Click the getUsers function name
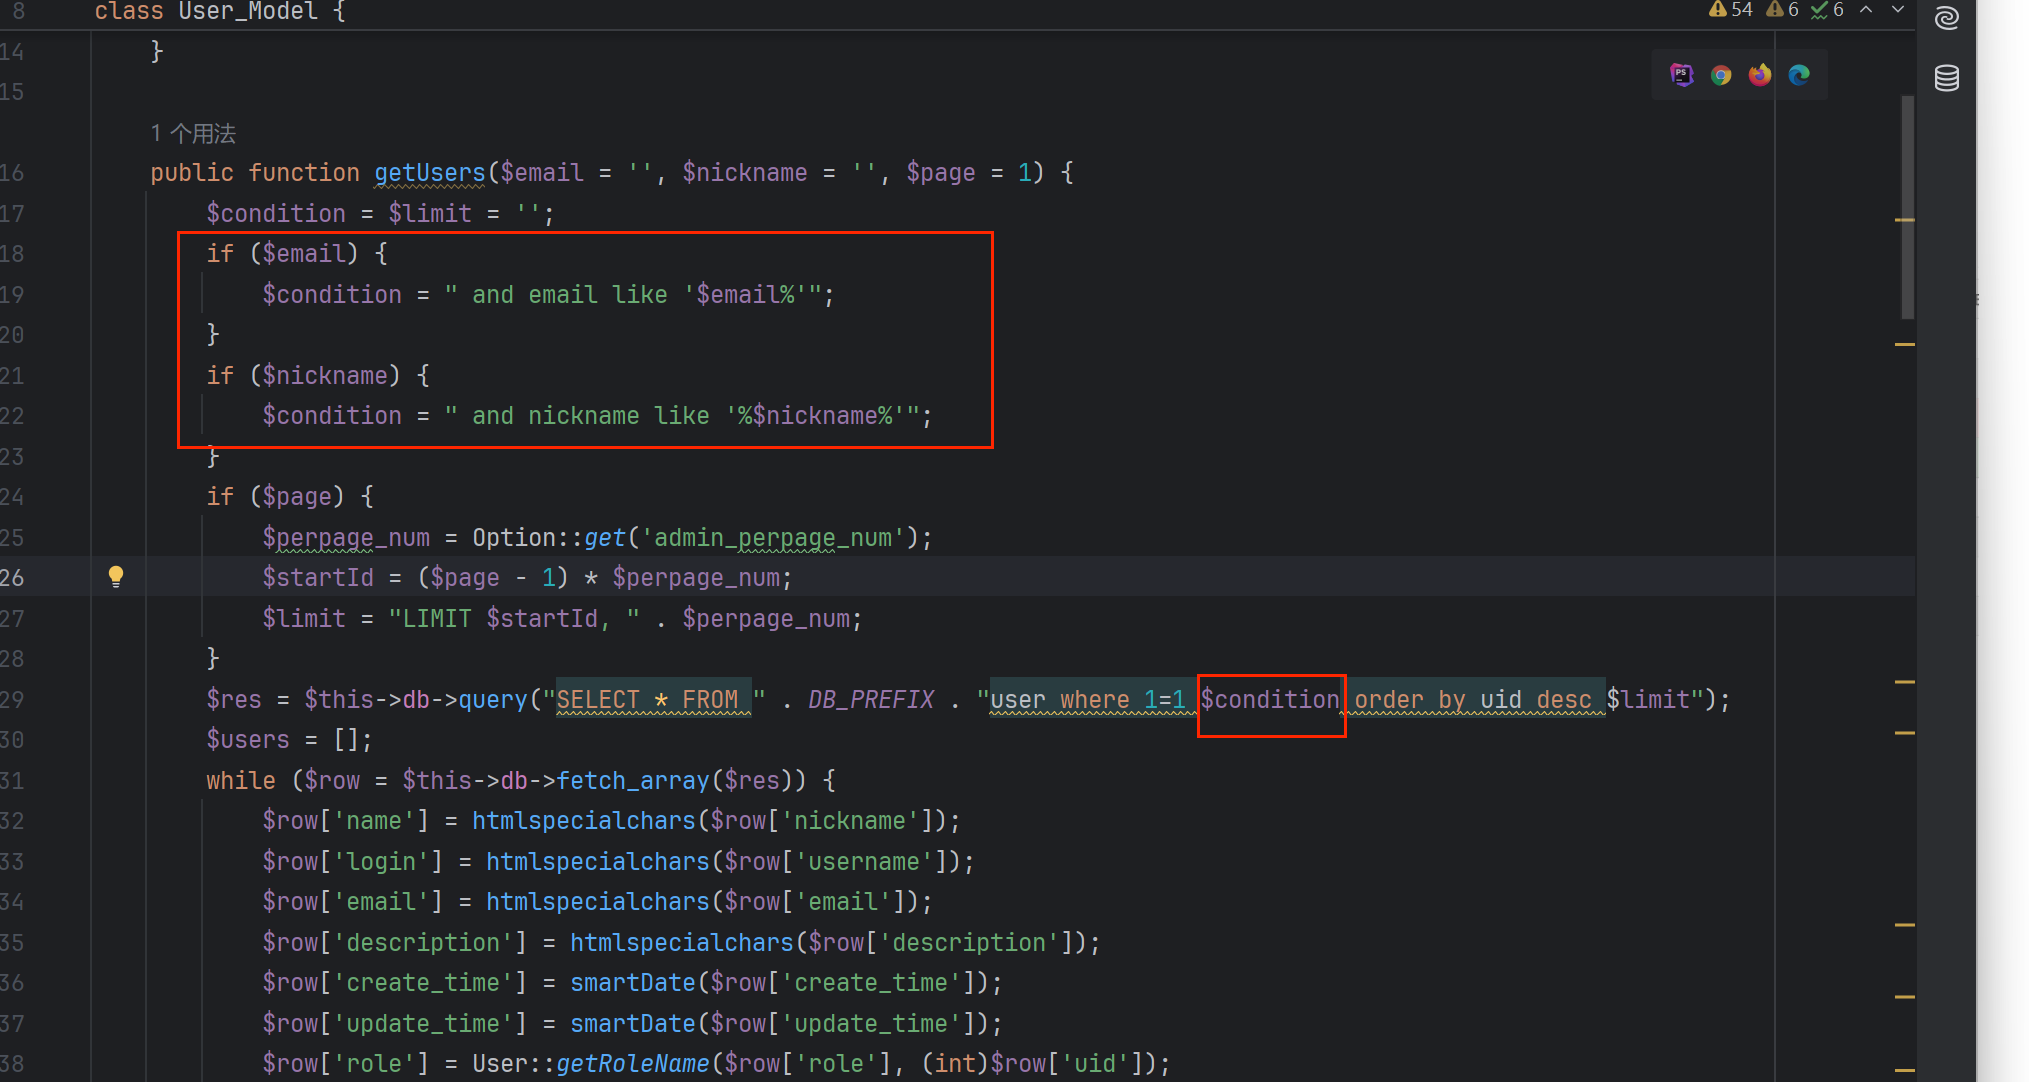 [429, 173]
